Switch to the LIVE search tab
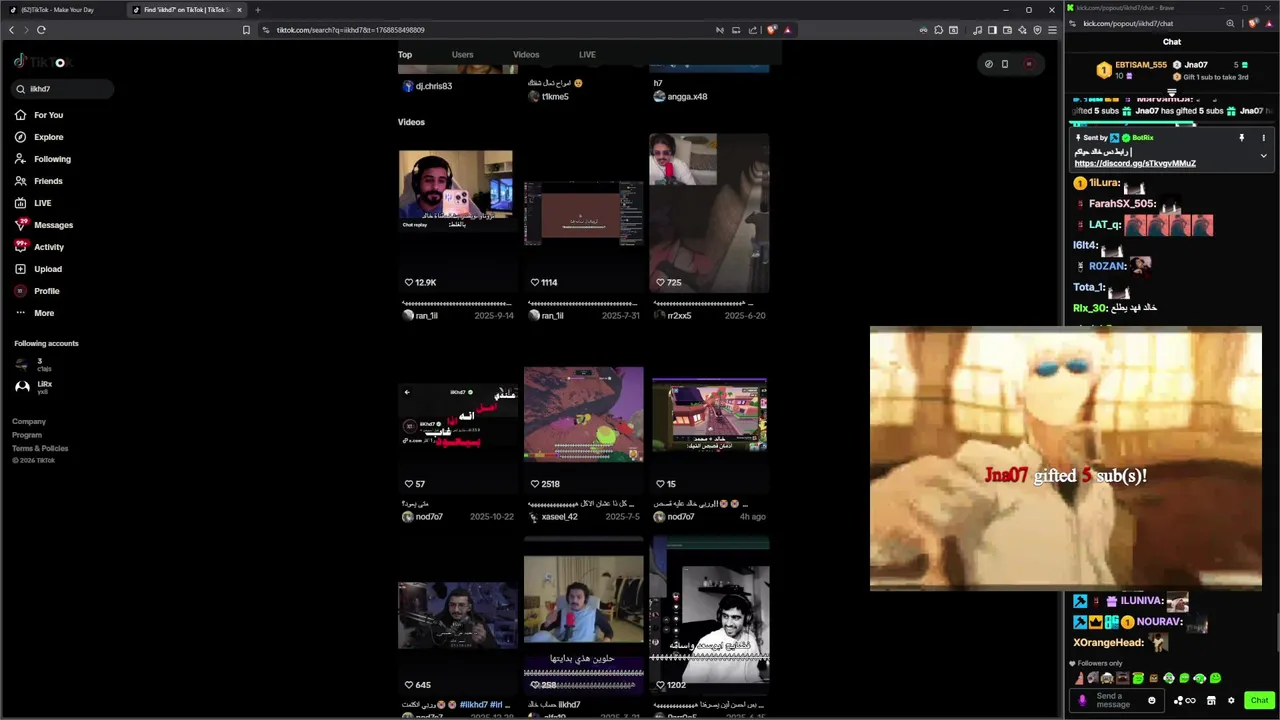The width and height of the screenshot is (1280, 720). click(587, 55)
